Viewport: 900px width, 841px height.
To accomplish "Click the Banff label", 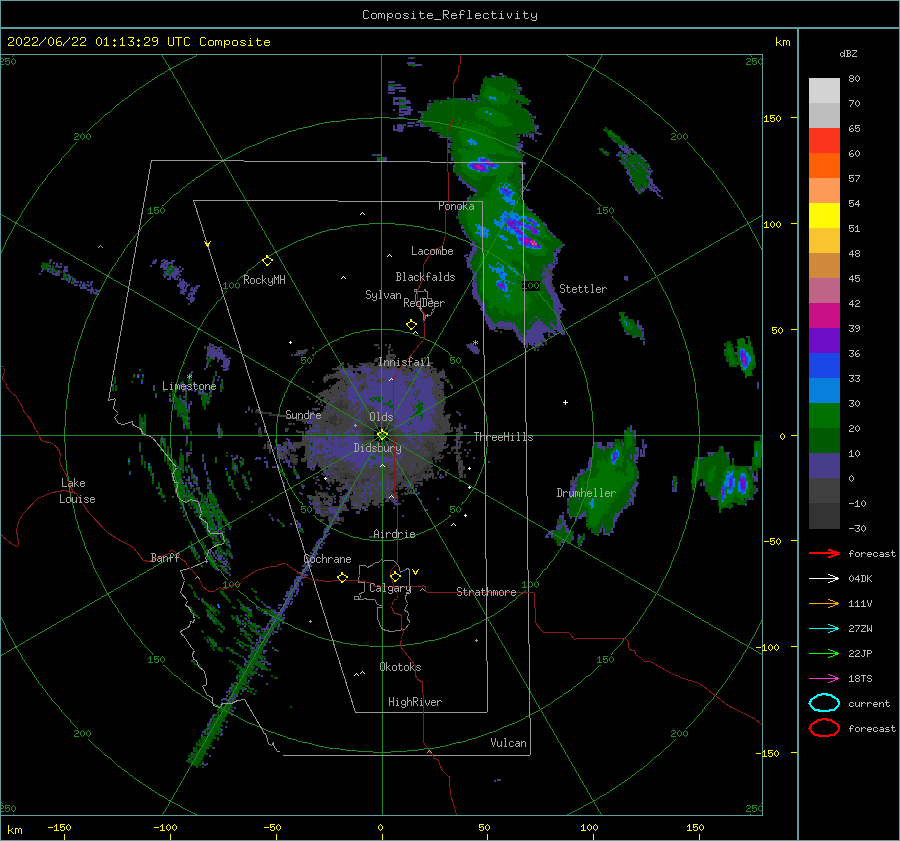I will (165, 557).
